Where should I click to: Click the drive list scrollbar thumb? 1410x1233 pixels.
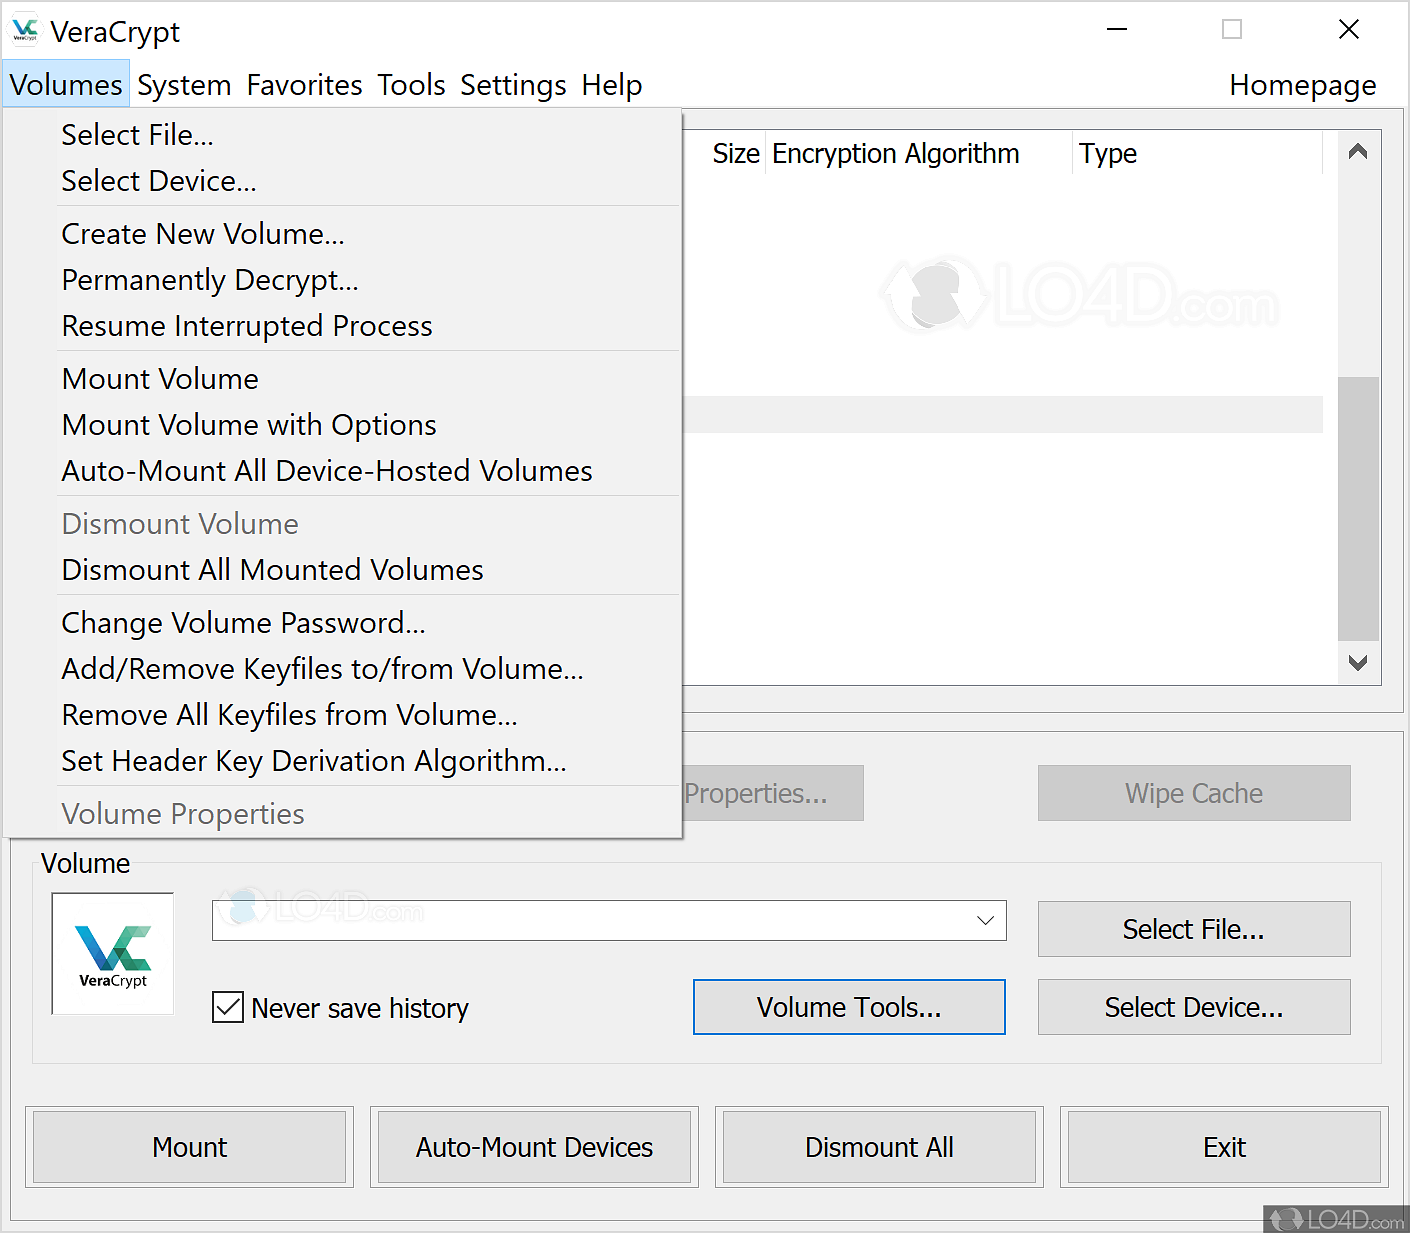pyautogui.click(x=1358, y=508)
